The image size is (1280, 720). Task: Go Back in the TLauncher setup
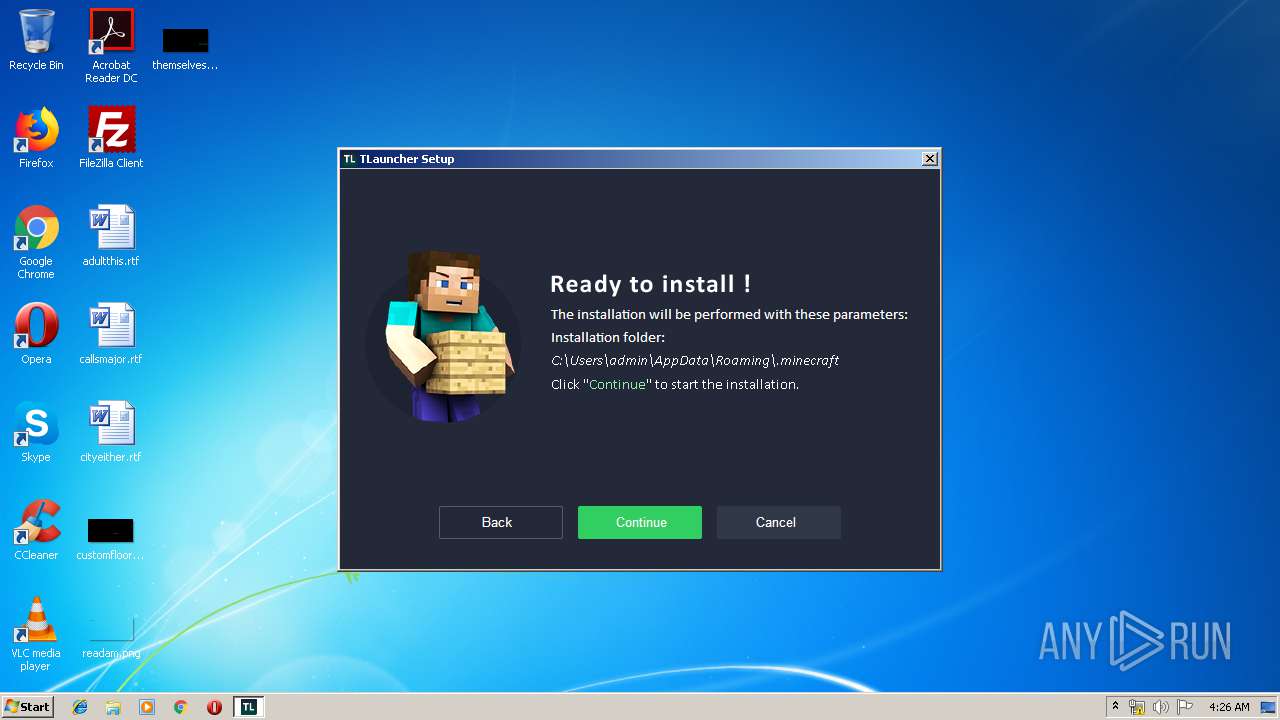coord(501,522)
